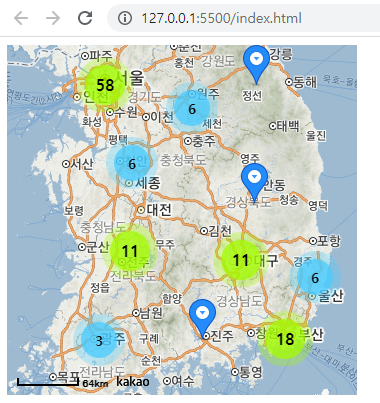The height and width of the screenshot is (403, 380).
Task: Click the 보령 town label
Action: [73, 211]
